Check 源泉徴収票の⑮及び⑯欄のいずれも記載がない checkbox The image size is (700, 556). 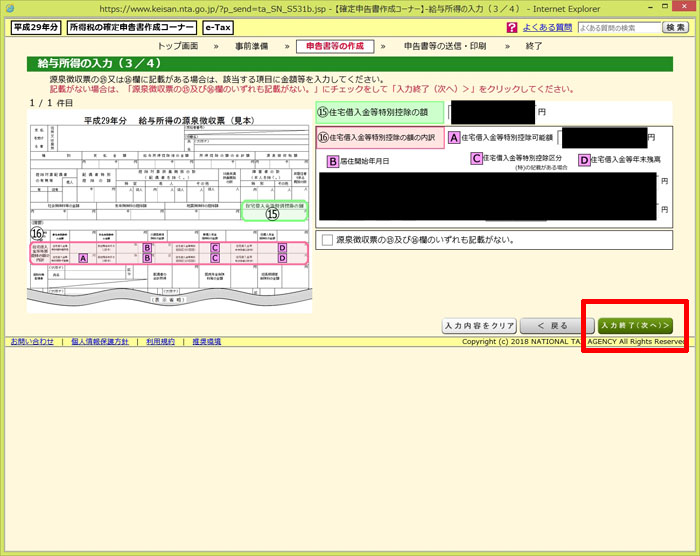tap(327, 240)
